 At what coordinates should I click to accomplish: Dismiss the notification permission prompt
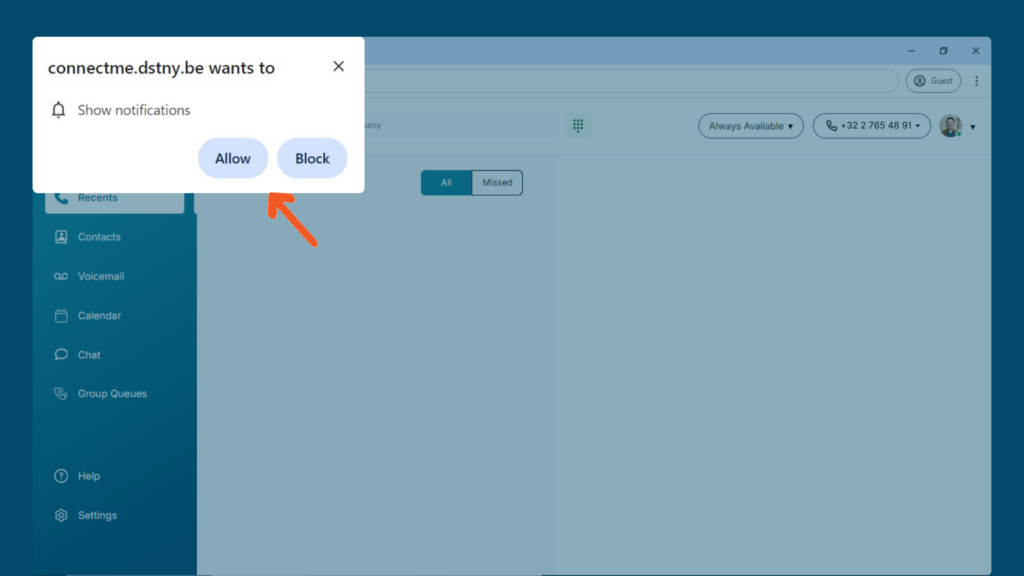338,66
